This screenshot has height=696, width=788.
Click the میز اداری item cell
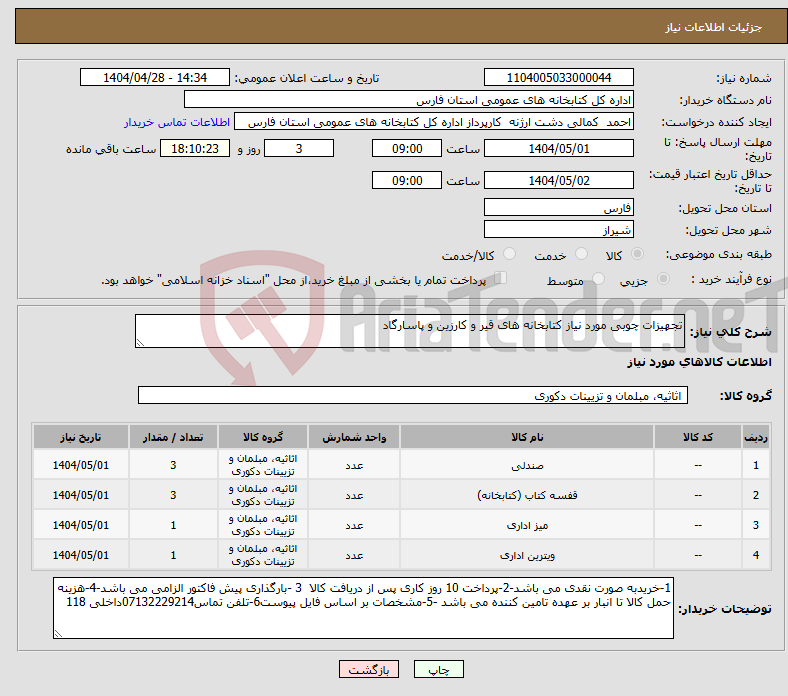click(527, 525)
